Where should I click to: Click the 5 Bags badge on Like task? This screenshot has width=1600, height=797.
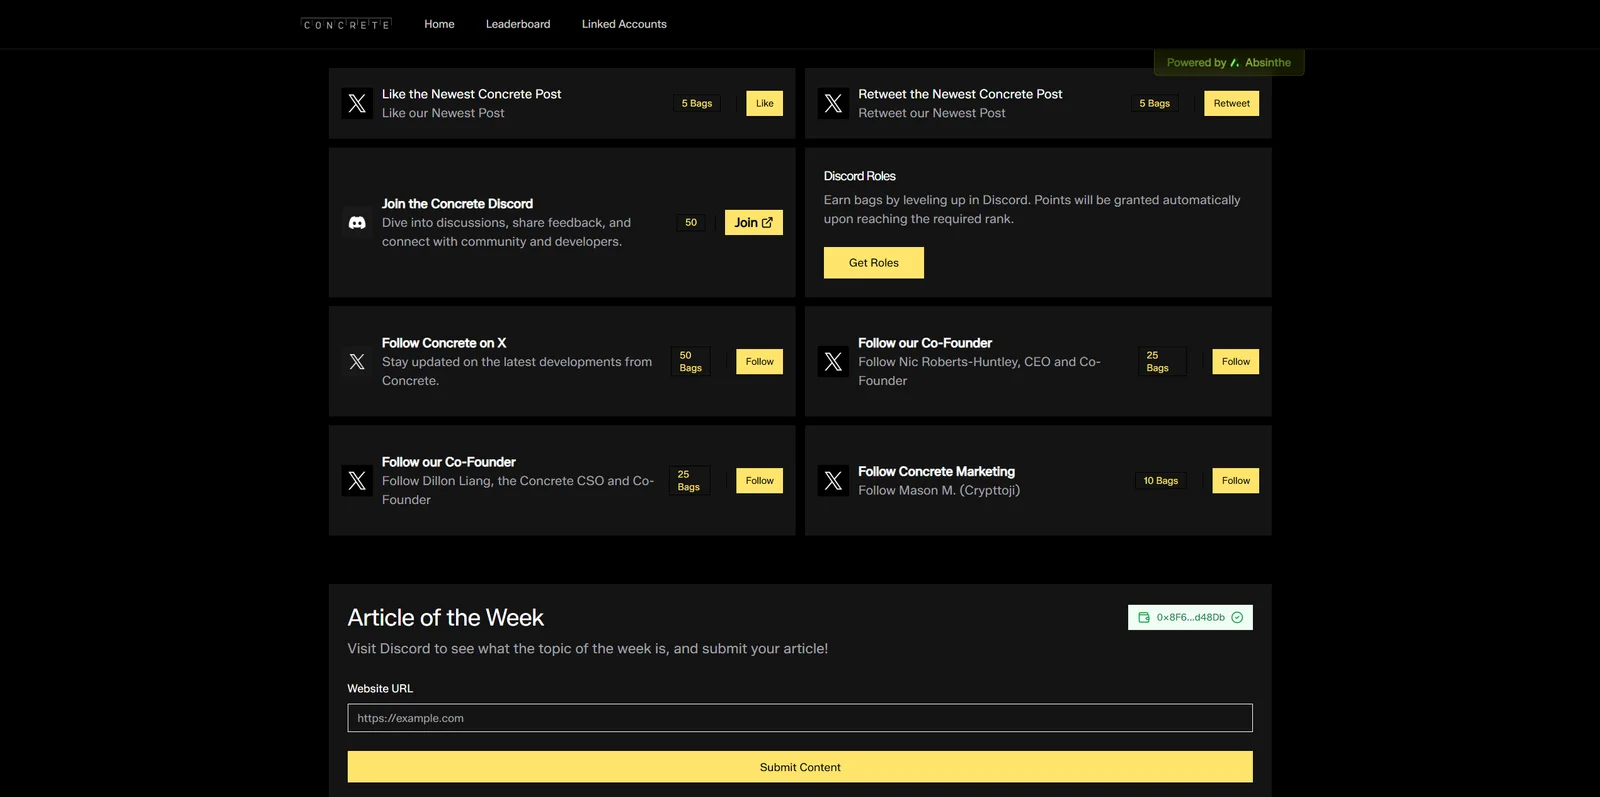click(x=697, y=103)
